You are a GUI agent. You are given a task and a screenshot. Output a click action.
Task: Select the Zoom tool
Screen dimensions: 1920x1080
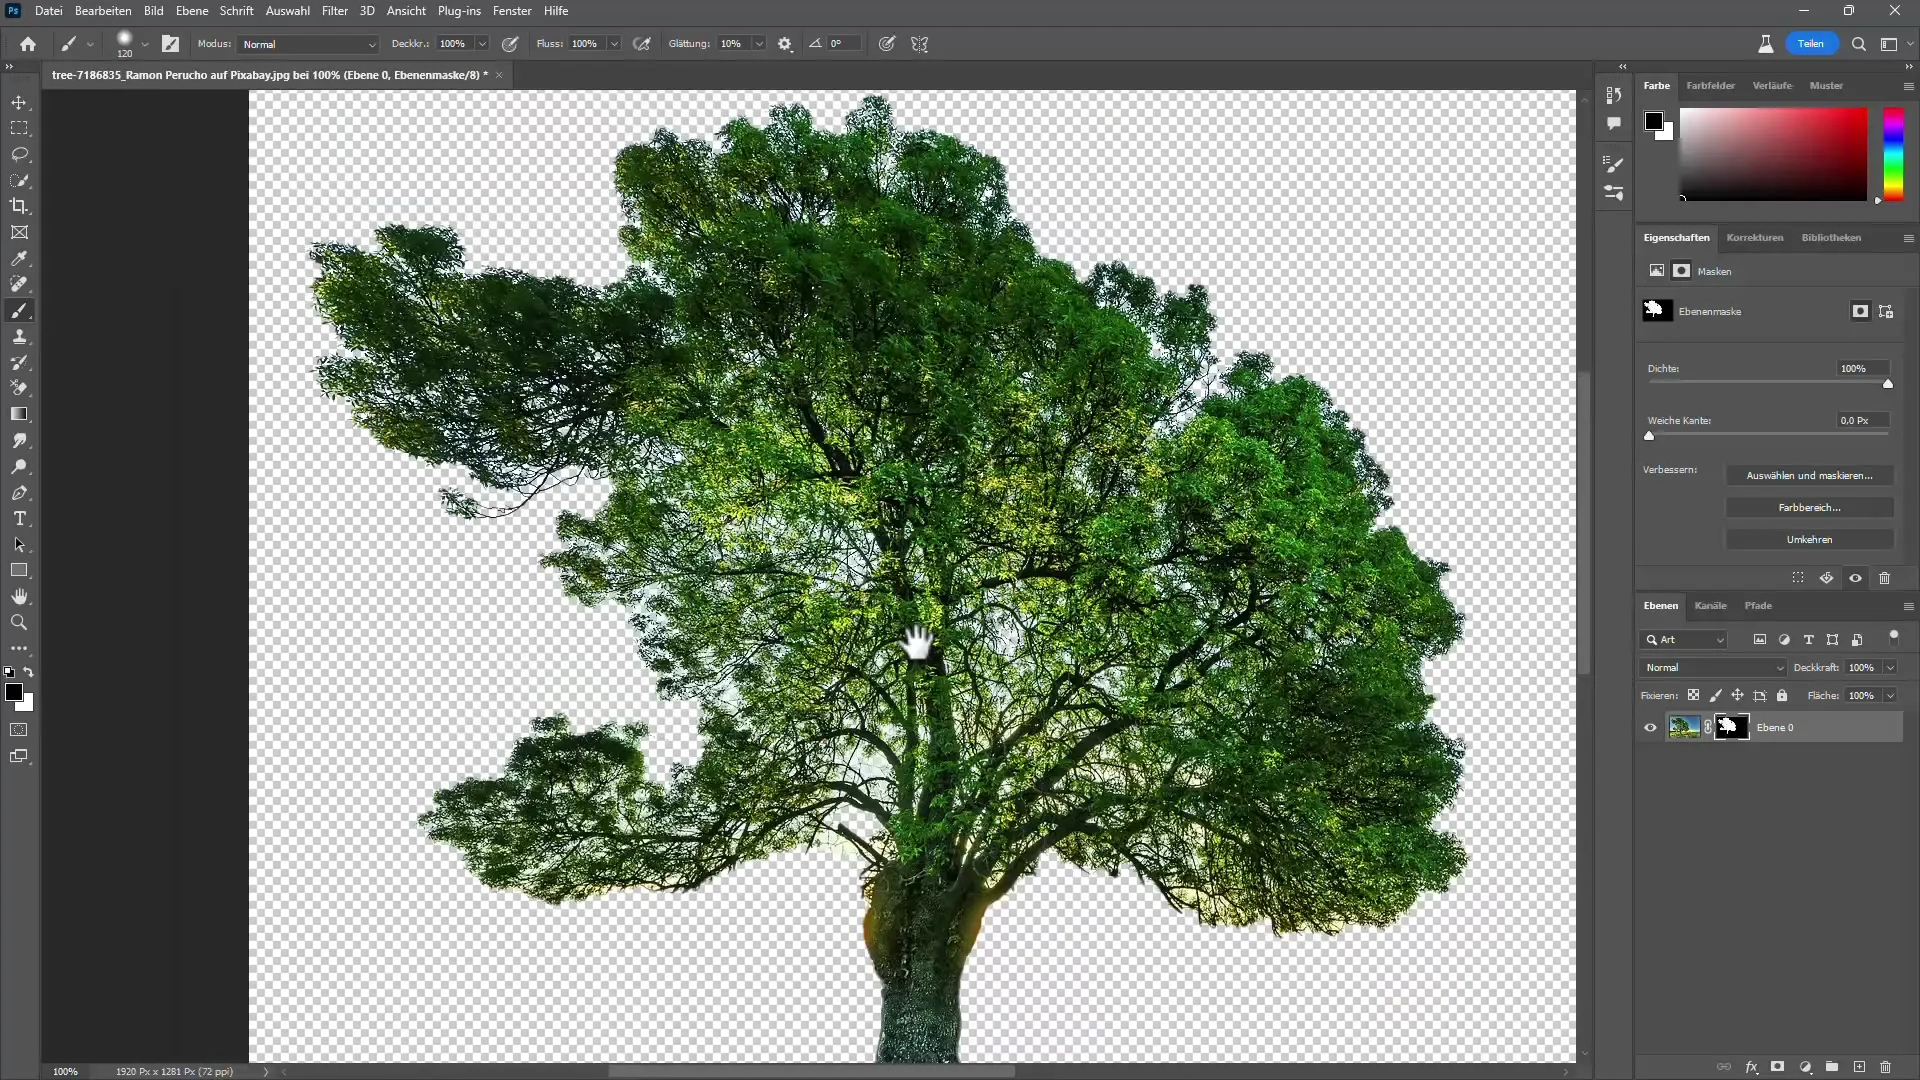click(x=20, y=621)
